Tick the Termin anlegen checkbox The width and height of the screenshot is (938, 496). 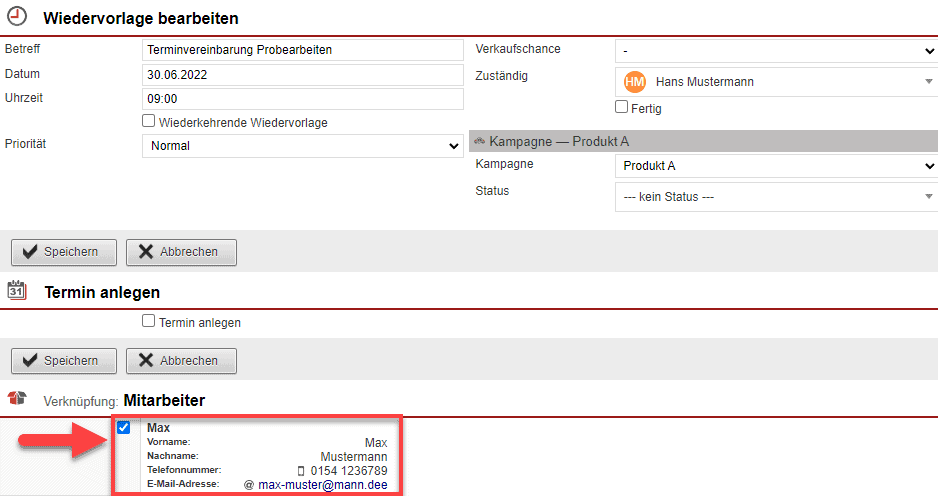click(149, 322)
